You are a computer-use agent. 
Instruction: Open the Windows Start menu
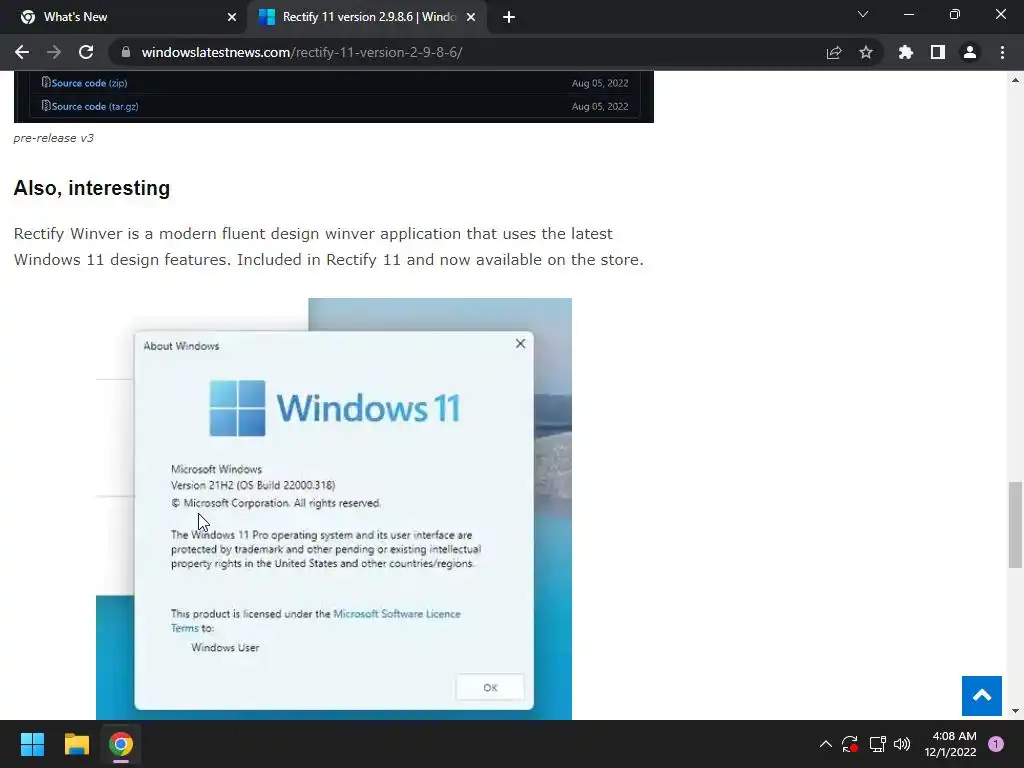(x=32, y=744)
